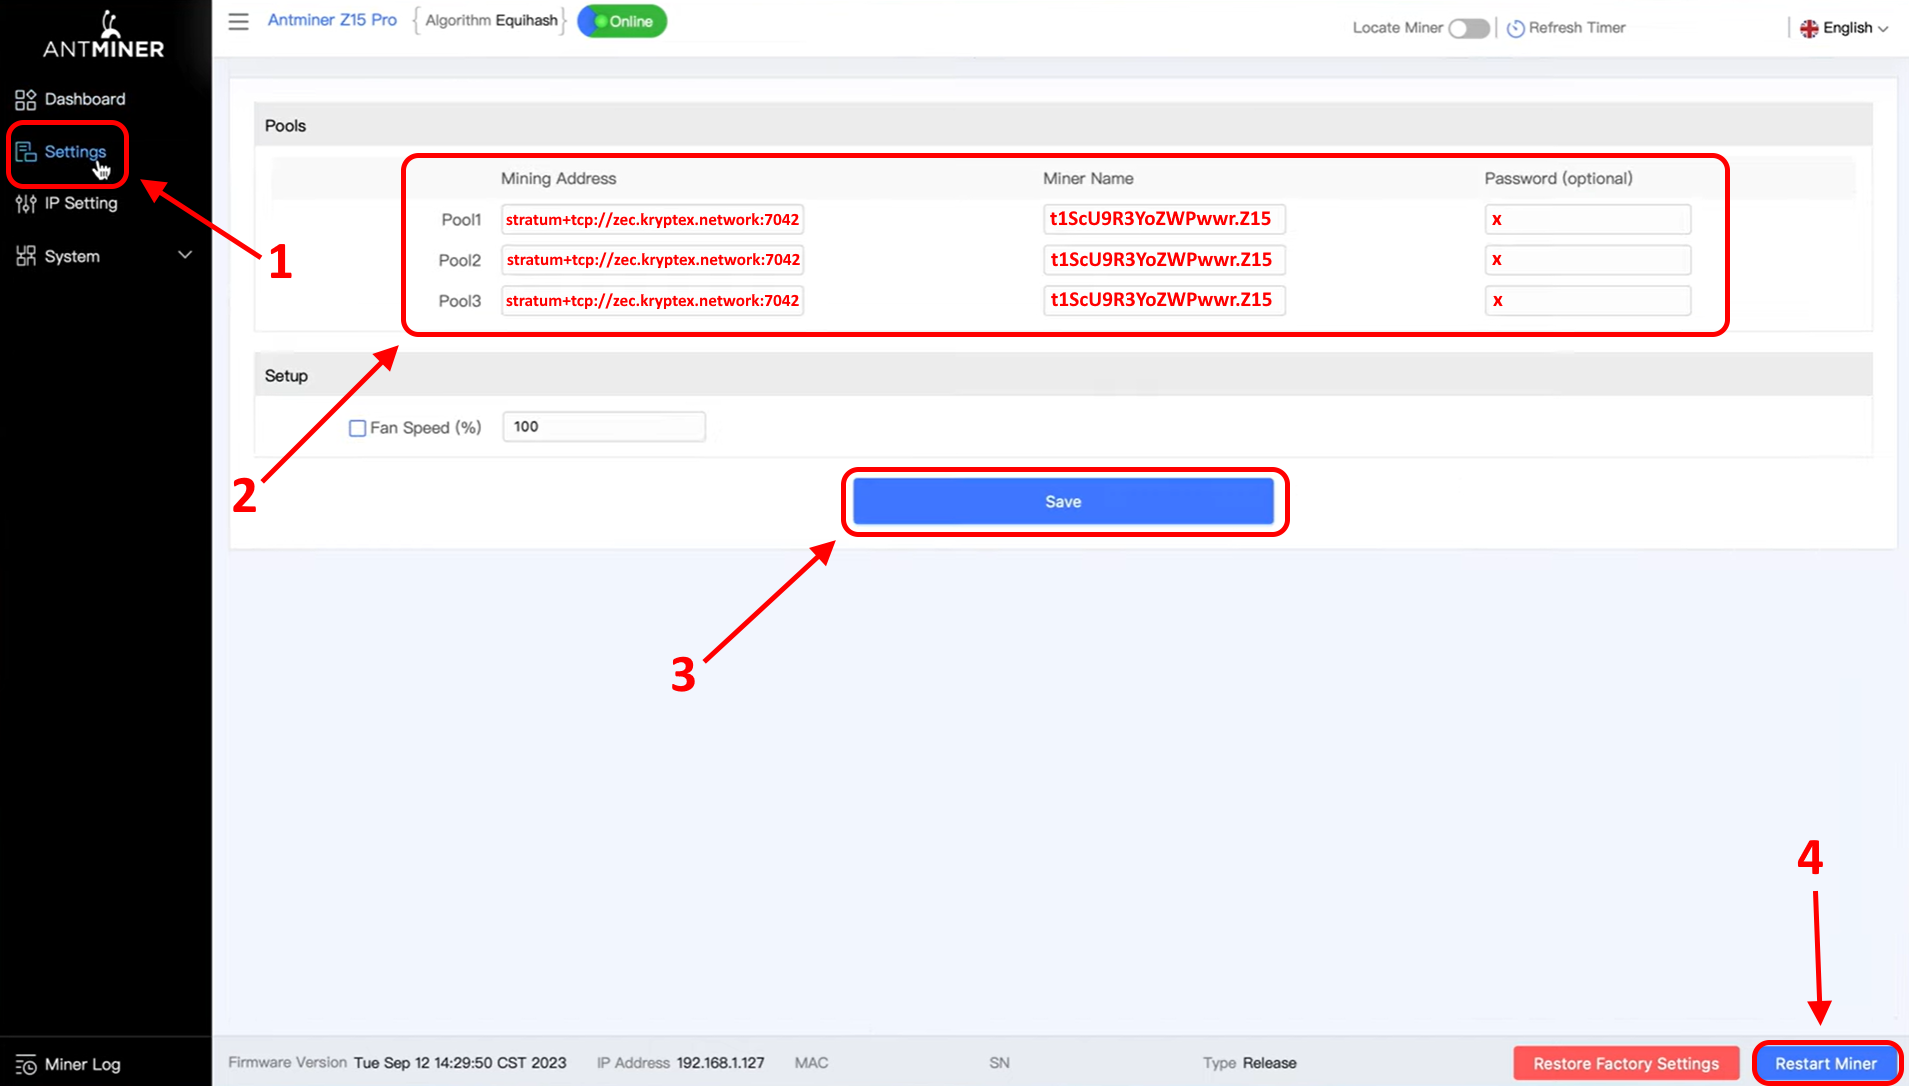Open the English language dropdown
This screenshot has width=1909, height=1086.
[x=1845, y=28]
